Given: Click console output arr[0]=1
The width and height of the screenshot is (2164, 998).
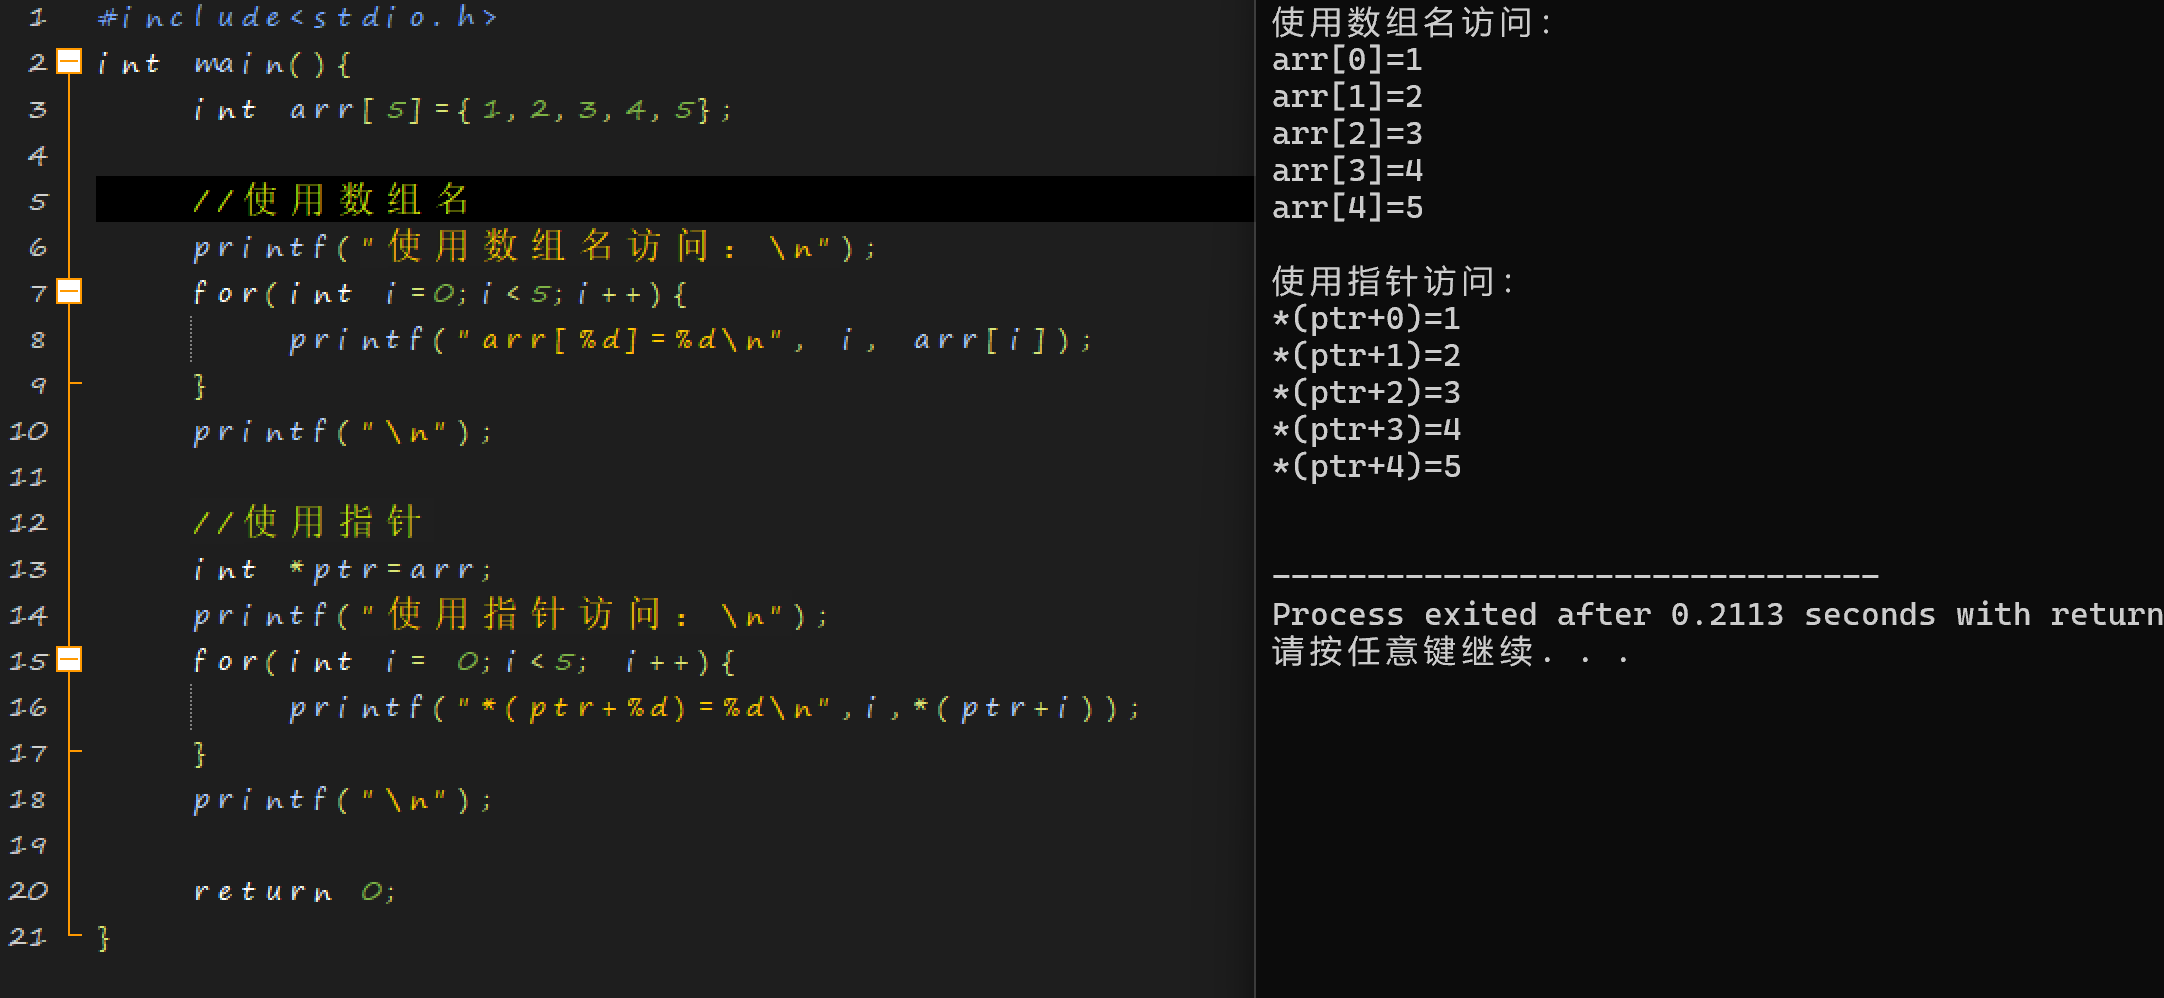Looking at the screenshot, I should [1347, 60].
